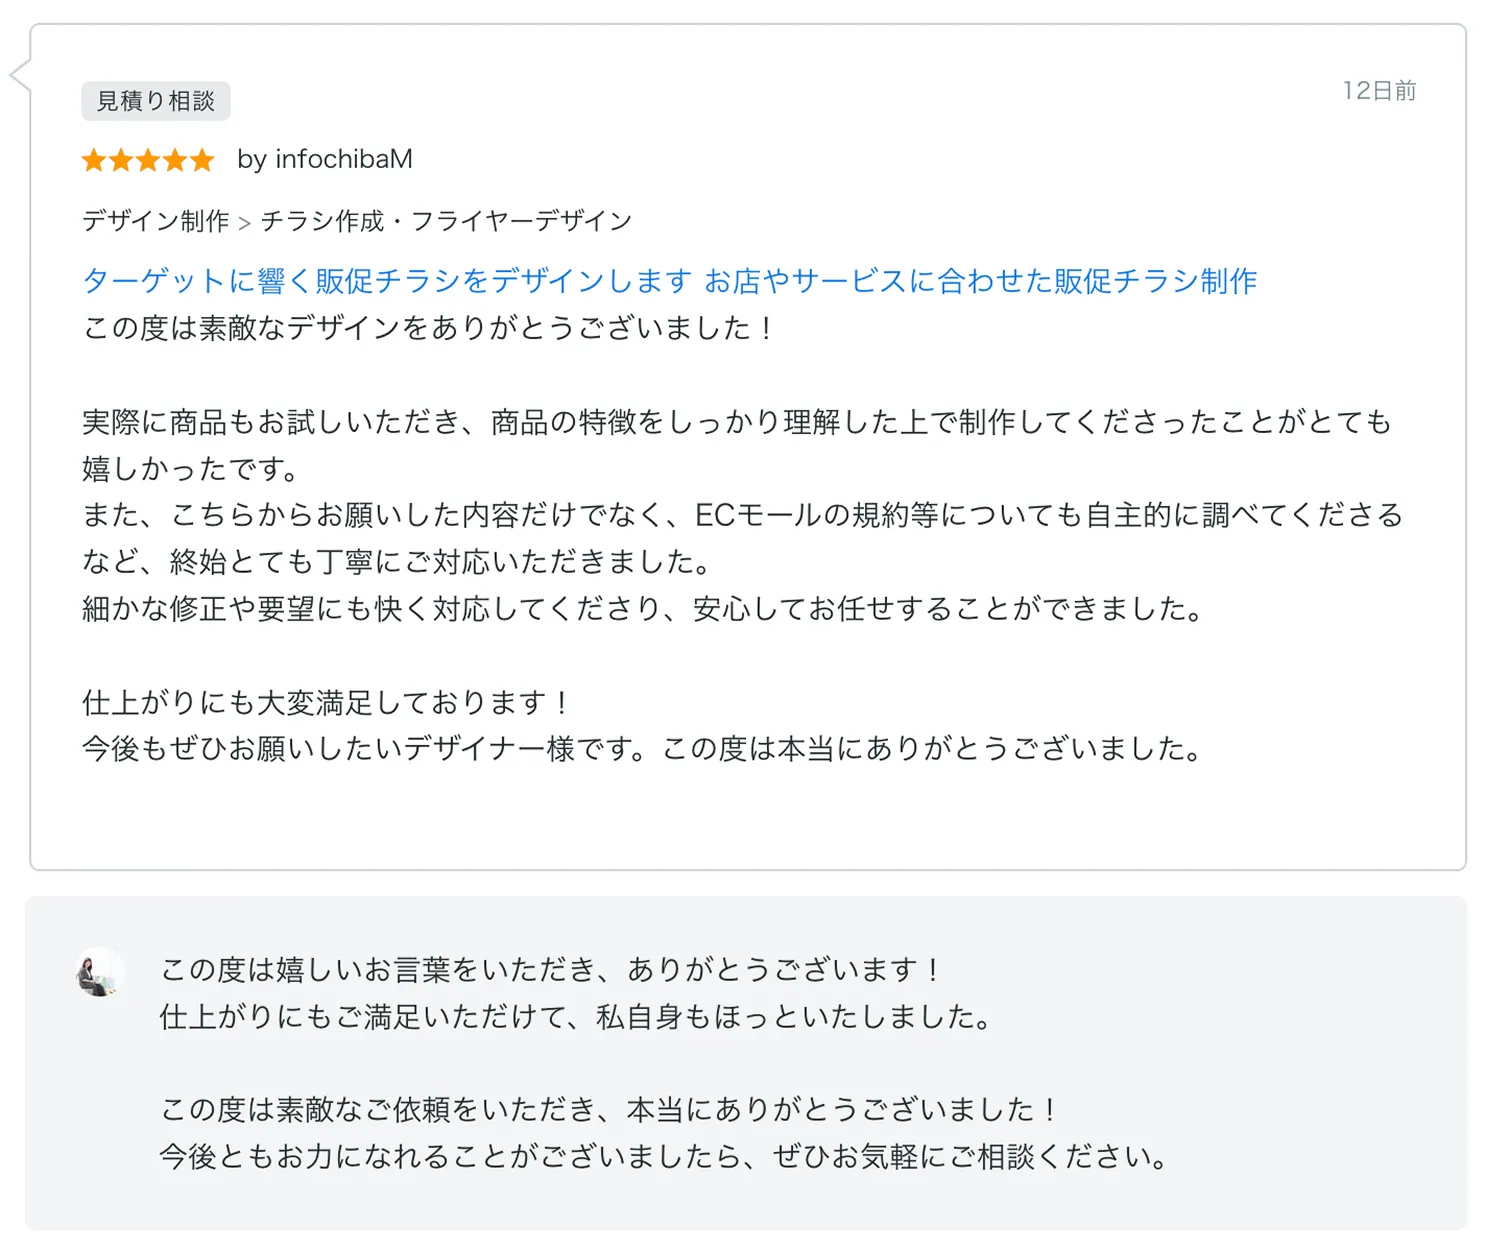Select the fourth orange rating star
Screen dimensions: 1486x1252
tap(175, 160)
